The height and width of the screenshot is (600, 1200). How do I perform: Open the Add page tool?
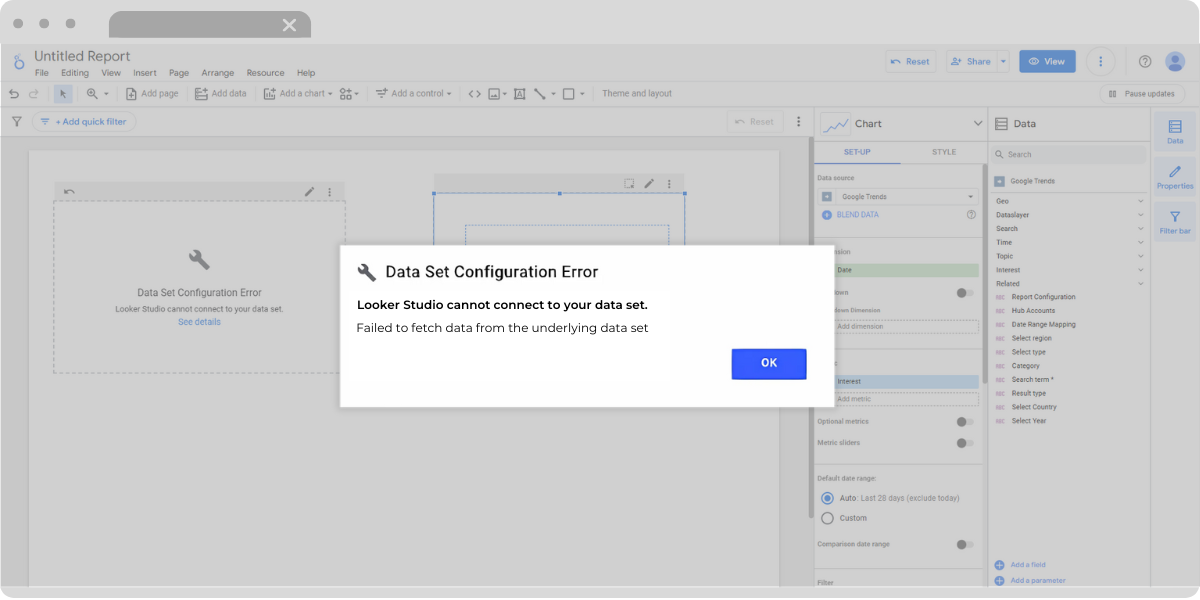(x=150, y=93)
